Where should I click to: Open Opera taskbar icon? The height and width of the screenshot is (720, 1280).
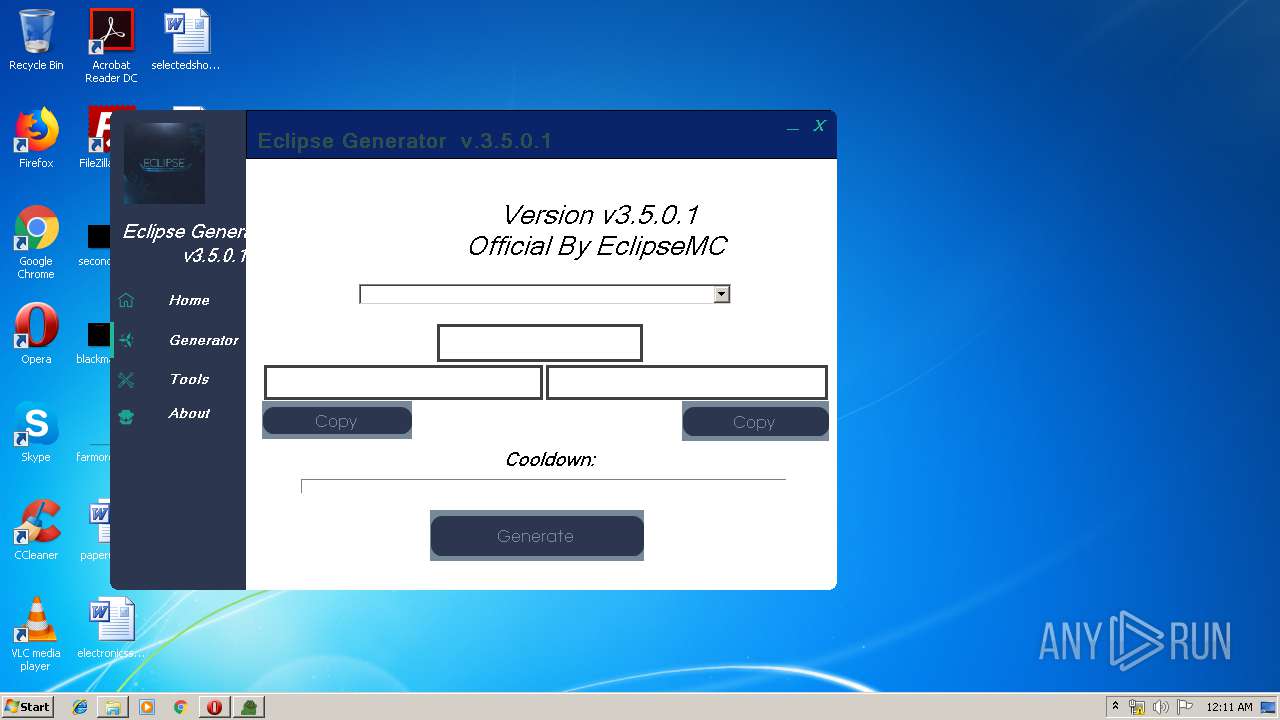coord(214,707)
